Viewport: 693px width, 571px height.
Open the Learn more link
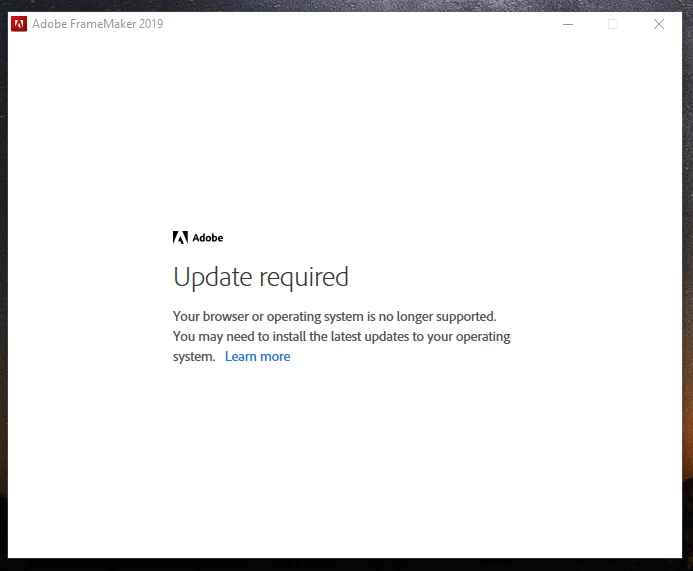257,356
